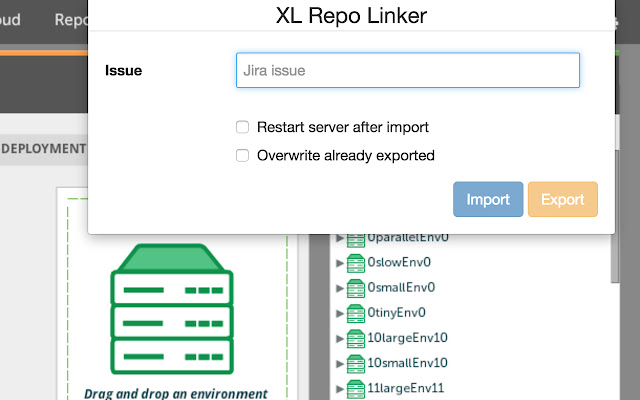Focus the Jira issue input field
The width and height of the screenshot is (640, 400).
[408, 70]
